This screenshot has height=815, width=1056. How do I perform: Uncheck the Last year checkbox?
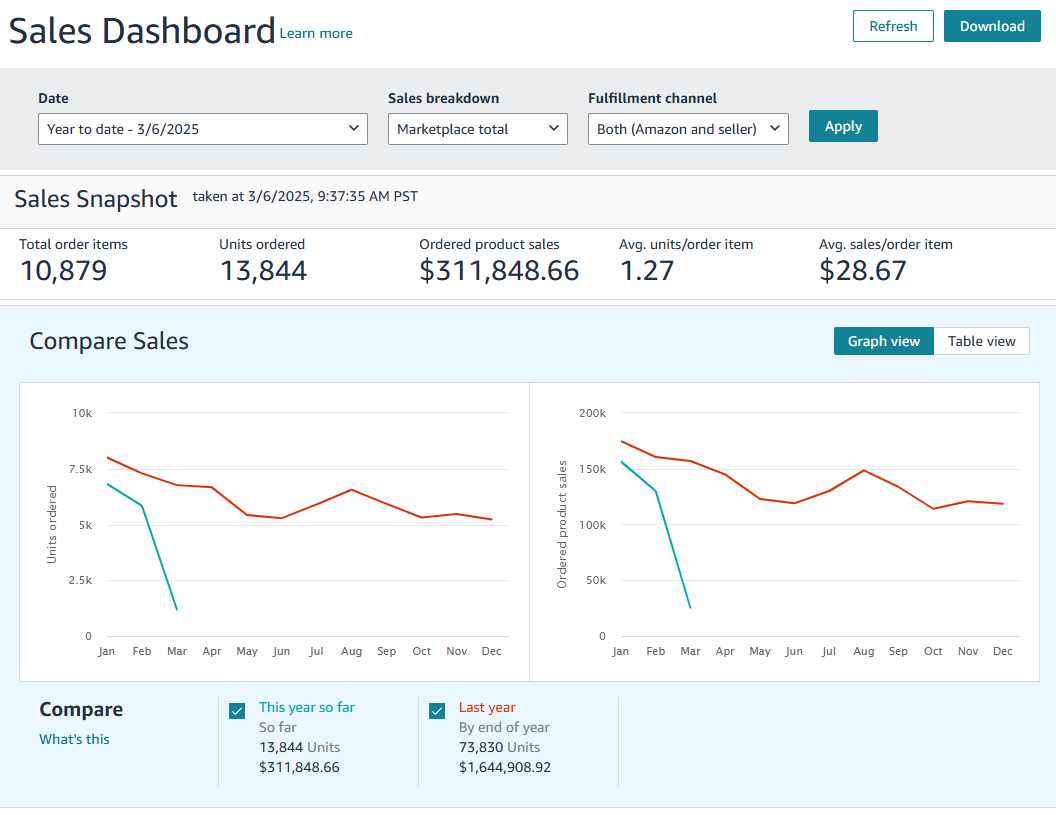click(437, 711)
